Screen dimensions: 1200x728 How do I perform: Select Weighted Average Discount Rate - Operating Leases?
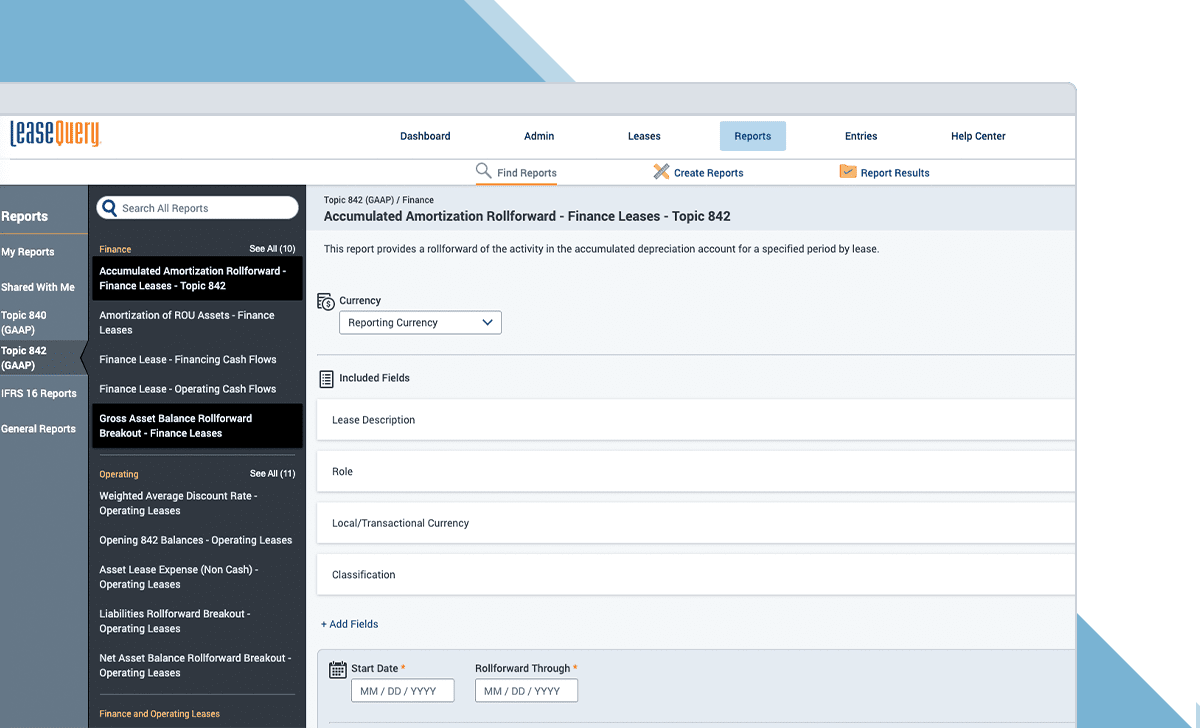178,503
